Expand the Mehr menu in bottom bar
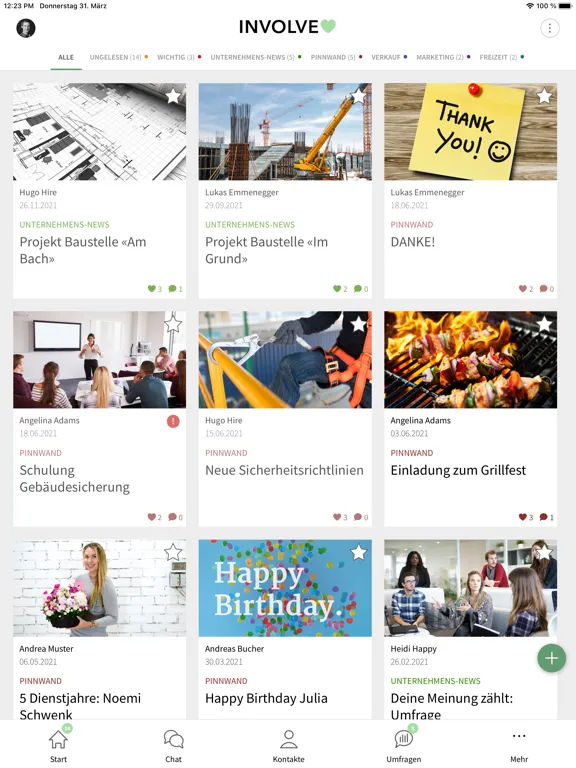Image resolution: width=576 pixels, height=768 pixels. [519, 745]
